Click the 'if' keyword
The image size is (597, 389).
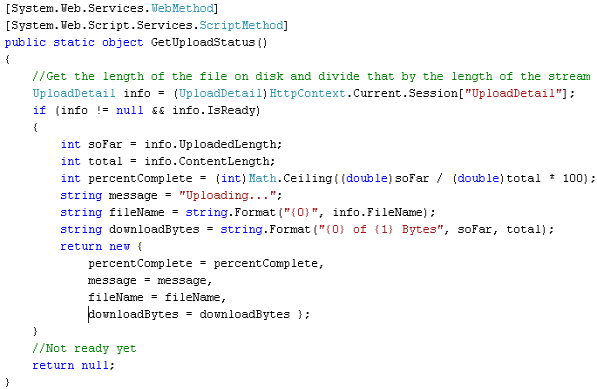point(39,110)
